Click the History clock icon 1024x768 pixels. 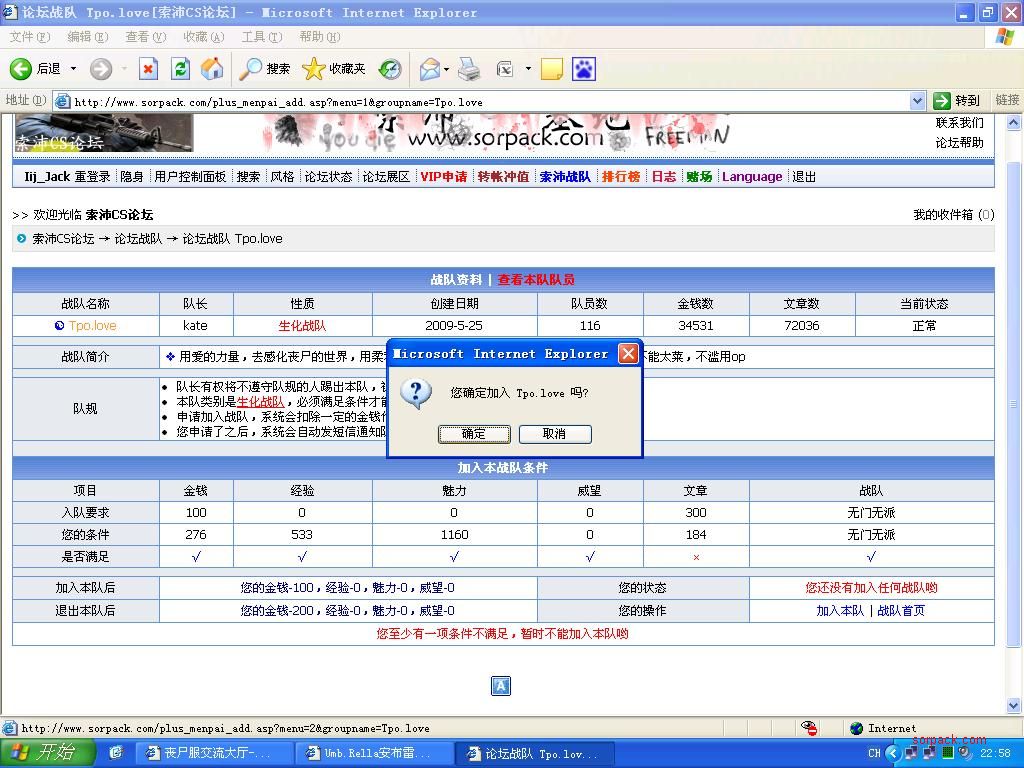(390, 69)
